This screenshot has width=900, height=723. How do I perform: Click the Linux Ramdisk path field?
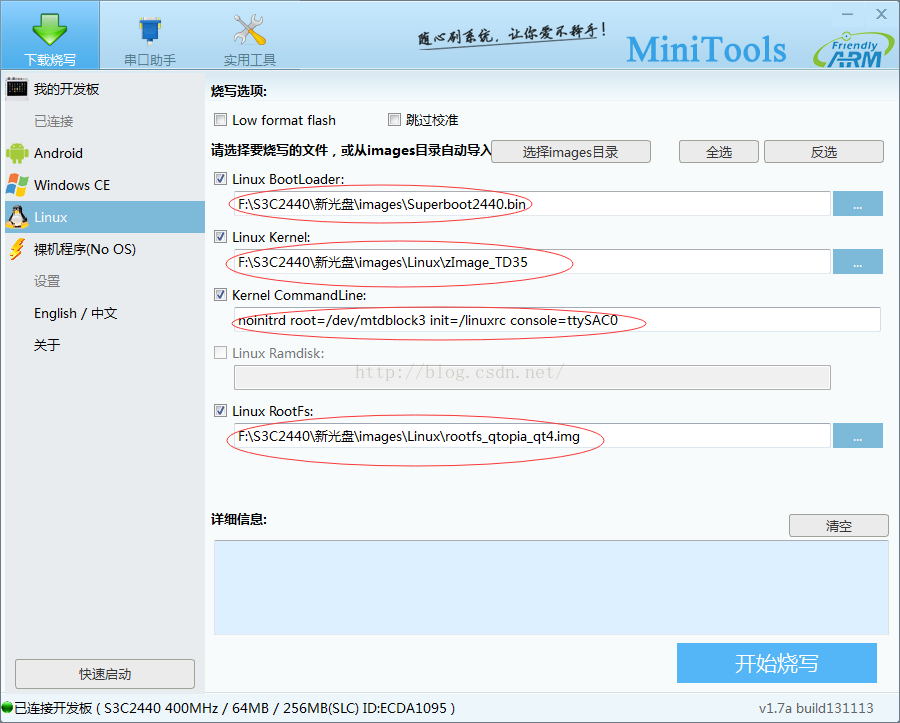click(x=532, y=378)
